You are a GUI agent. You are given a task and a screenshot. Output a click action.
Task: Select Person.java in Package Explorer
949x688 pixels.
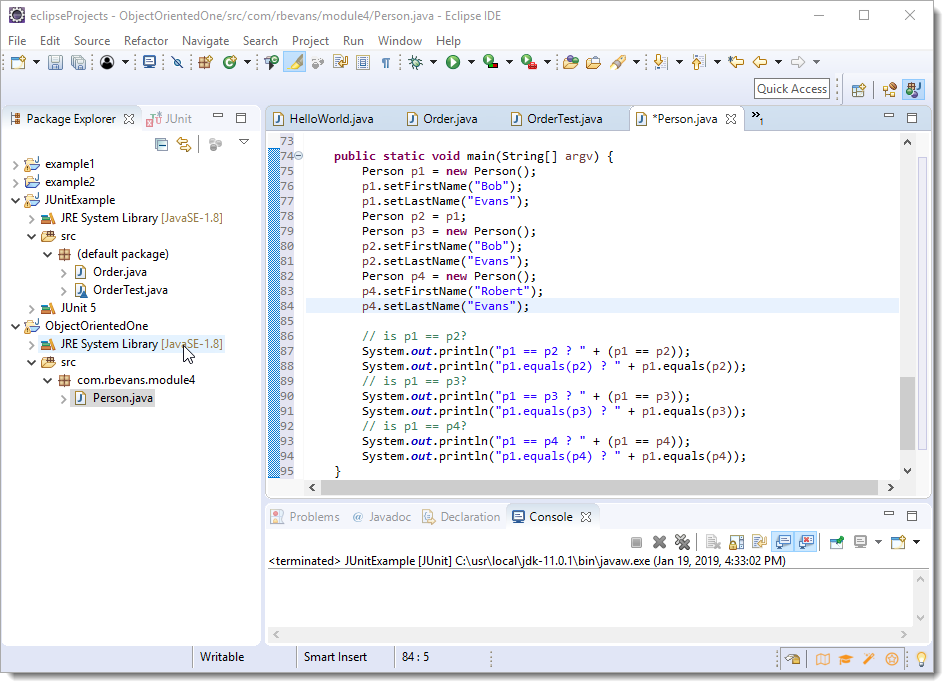(x=123, y=399)
